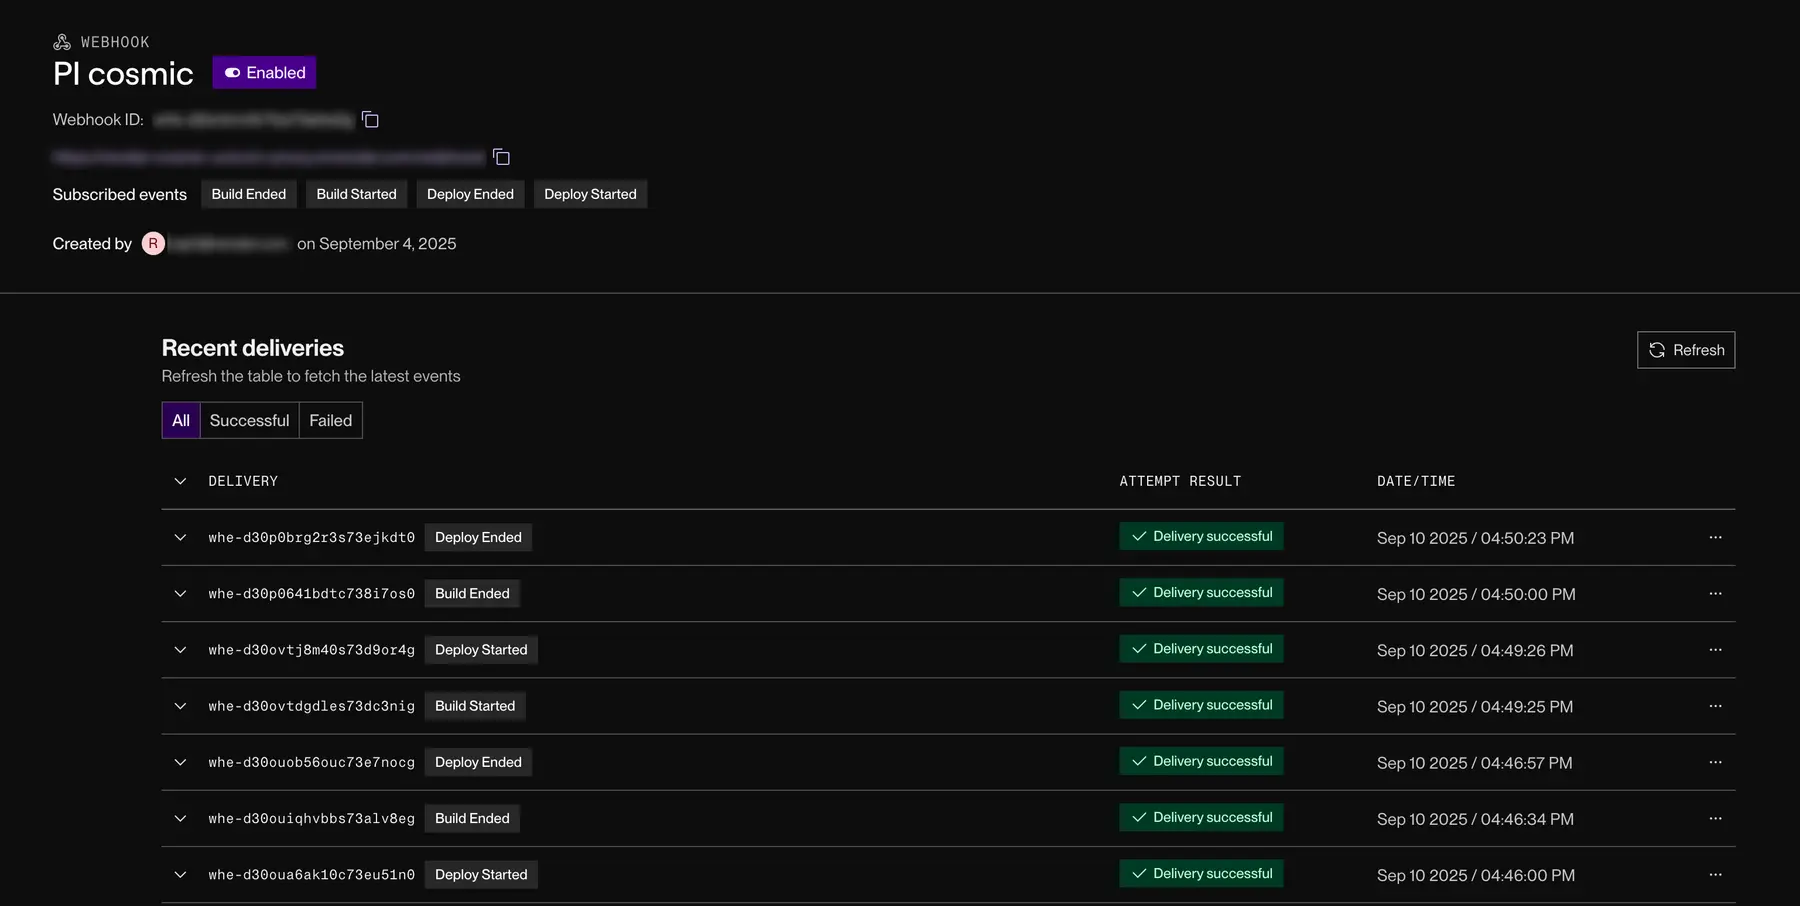Open the Failed deliveries filter tab
Image resolution: width=1800 pixels, height=906 pixels.
(x=330, y=420)
